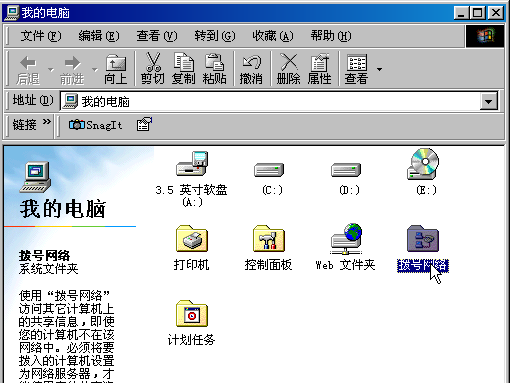Click the 我的电脑 title bar system icon

[12, 13]
